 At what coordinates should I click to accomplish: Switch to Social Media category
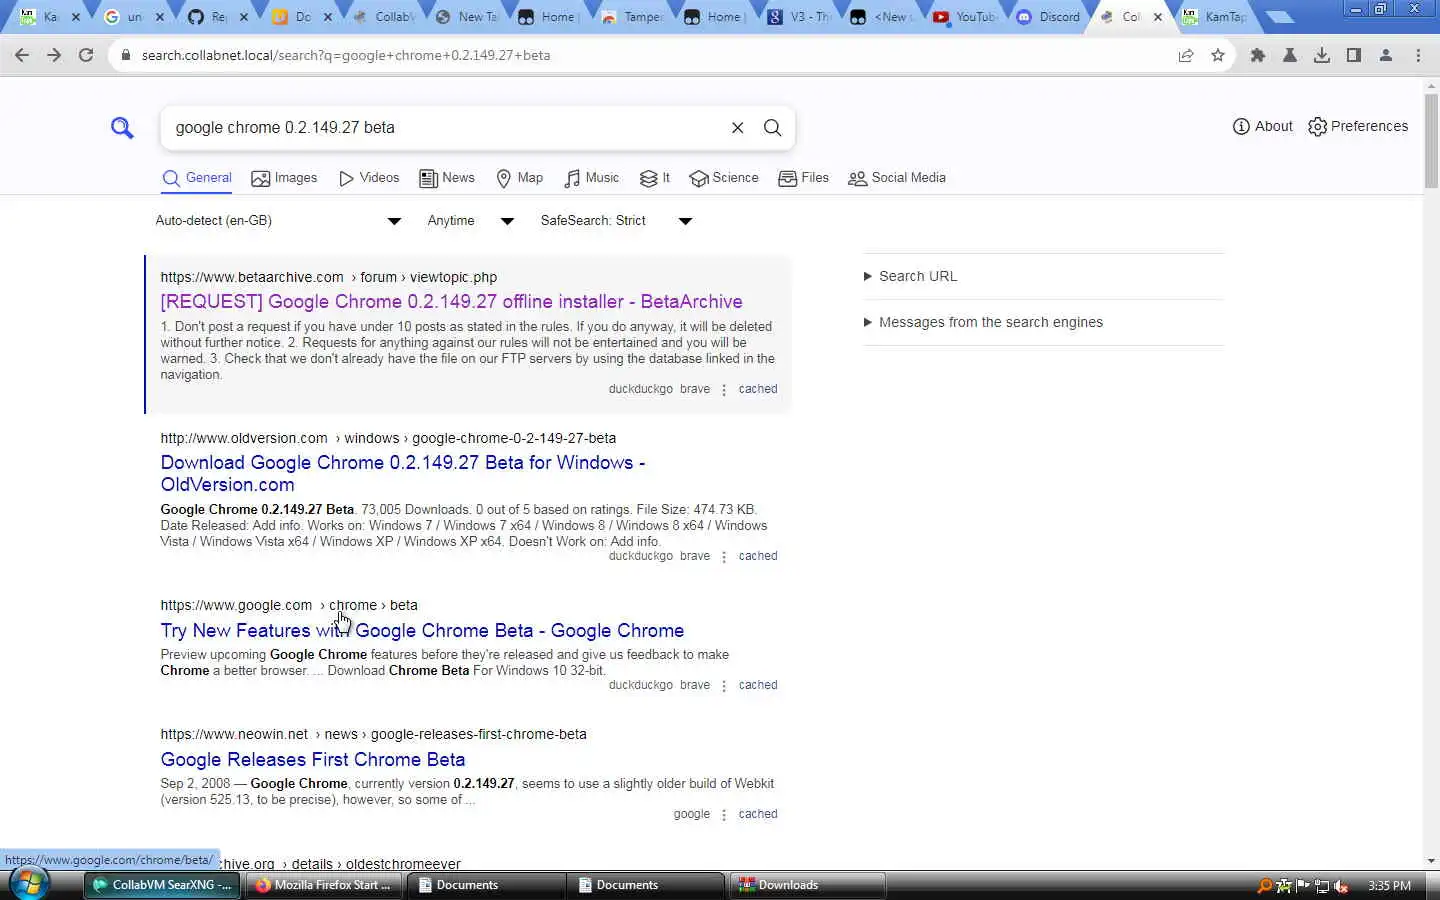(x=897, y=178)
